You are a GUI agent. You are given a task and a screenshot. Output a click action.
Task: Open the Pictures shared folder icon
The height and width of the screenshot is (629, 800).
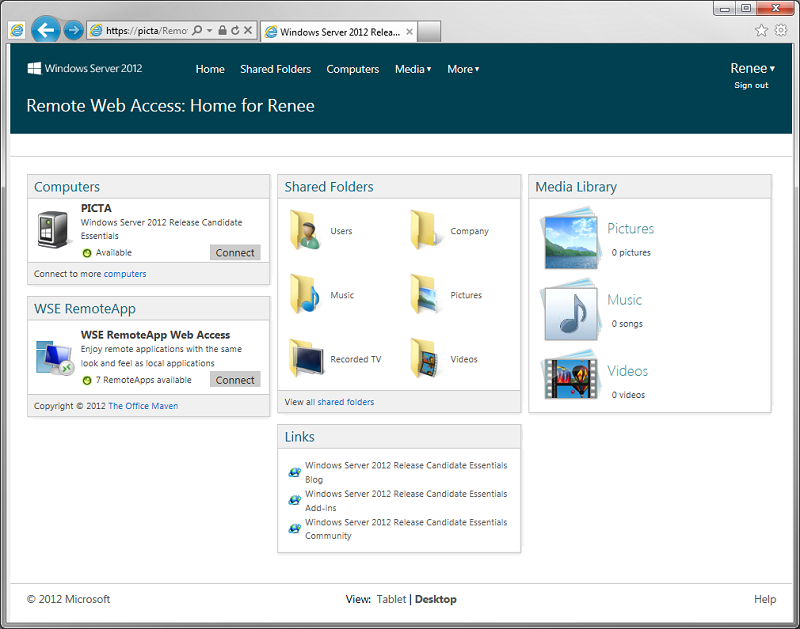click(424, 294)
